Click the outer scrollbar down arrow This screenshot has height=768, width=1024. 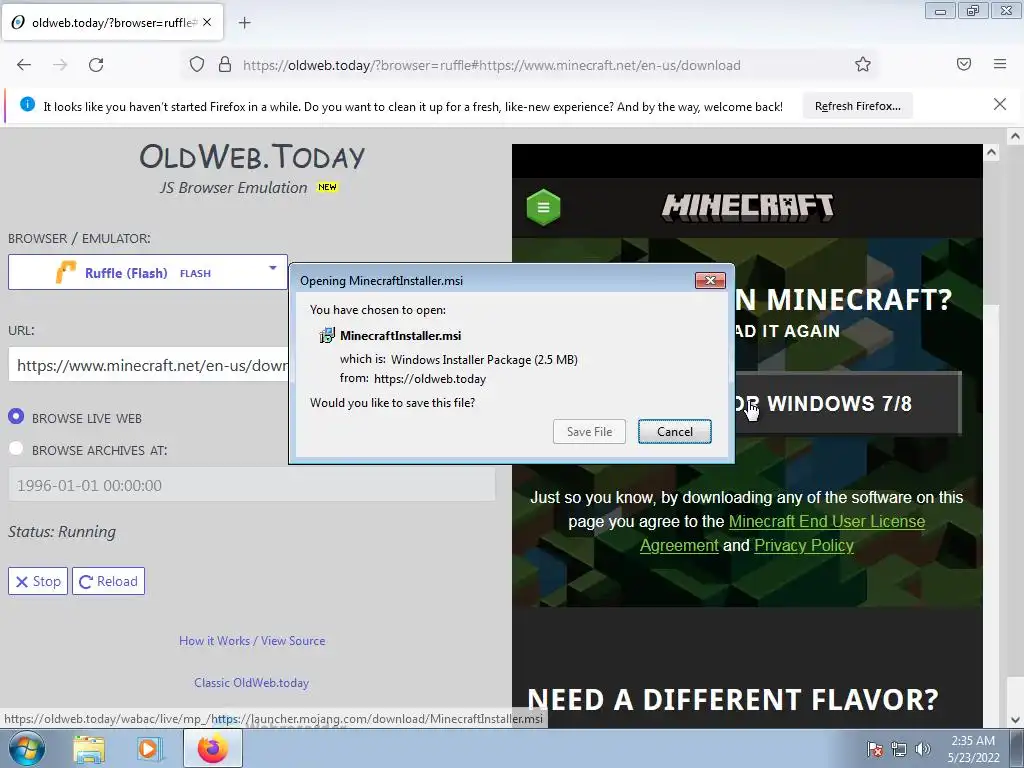pyautogui.click(x=1015, y=720)
